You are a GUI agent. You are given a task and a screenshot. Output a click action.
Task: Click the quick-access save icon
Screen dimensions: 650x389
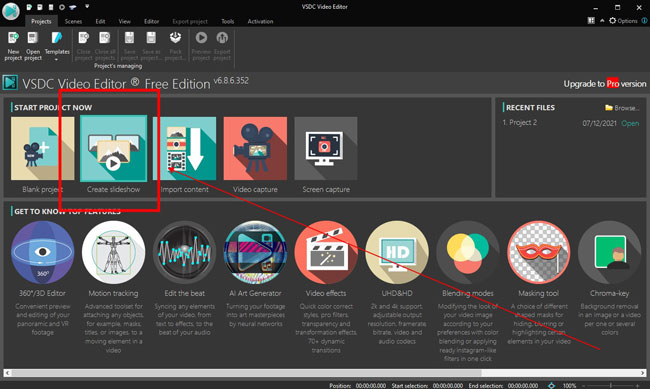point(51,7)
